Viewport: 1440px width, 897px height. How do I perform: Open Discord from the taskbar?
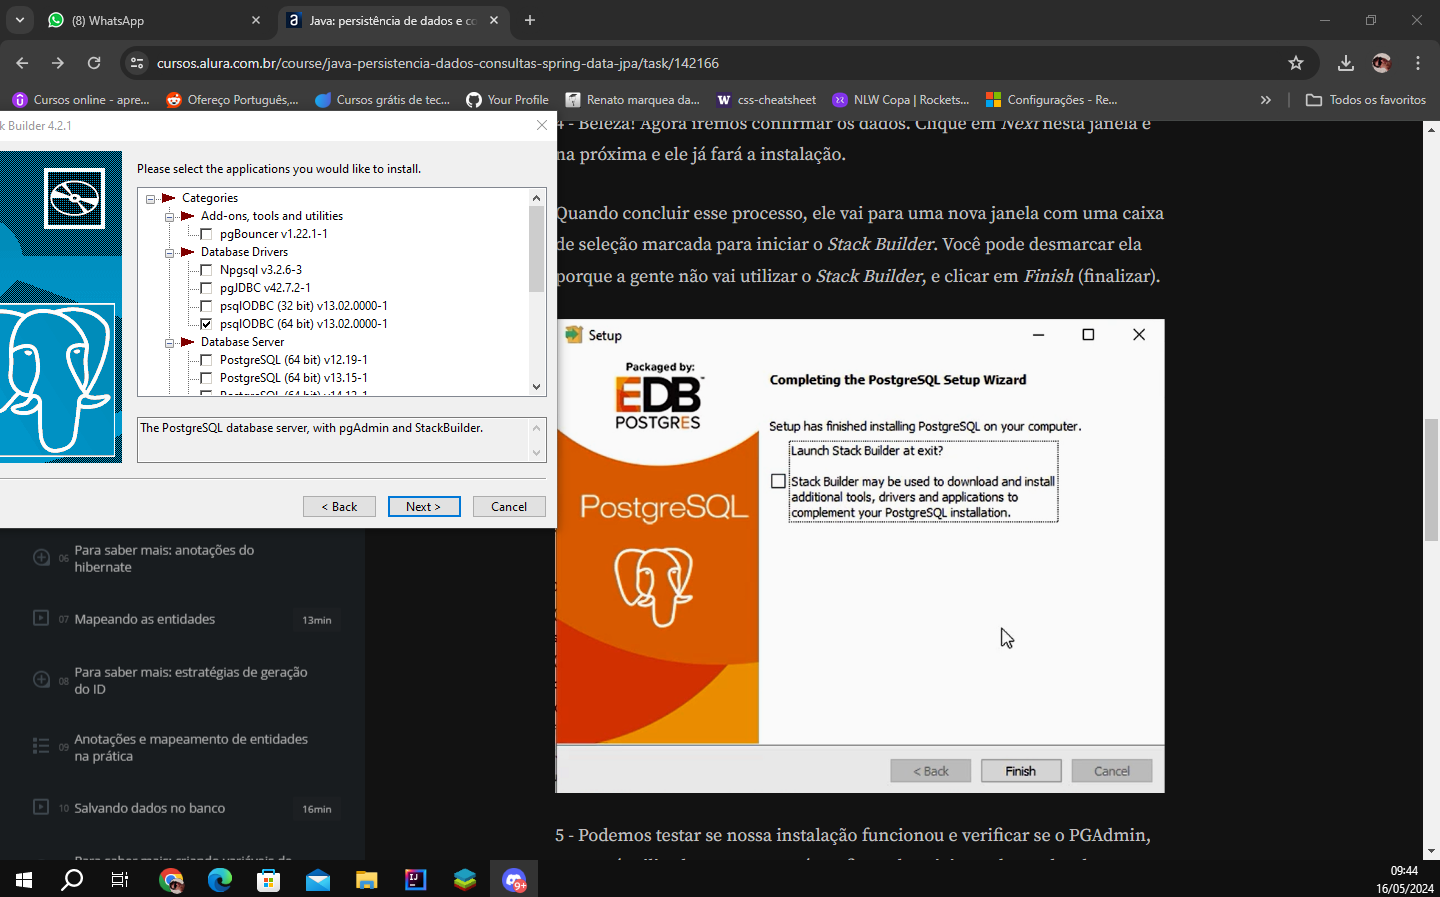click(x=514, y=880)
